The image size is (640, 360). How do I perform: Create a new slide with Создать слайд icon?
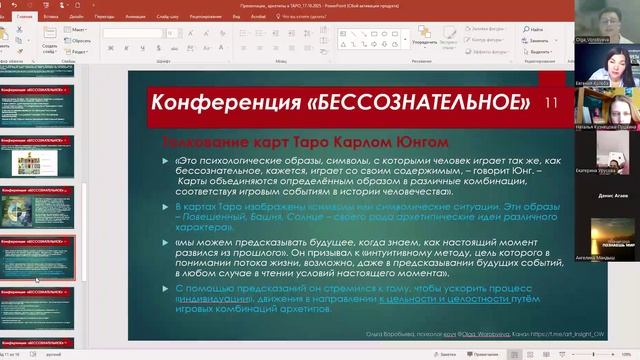coord(49,41)
